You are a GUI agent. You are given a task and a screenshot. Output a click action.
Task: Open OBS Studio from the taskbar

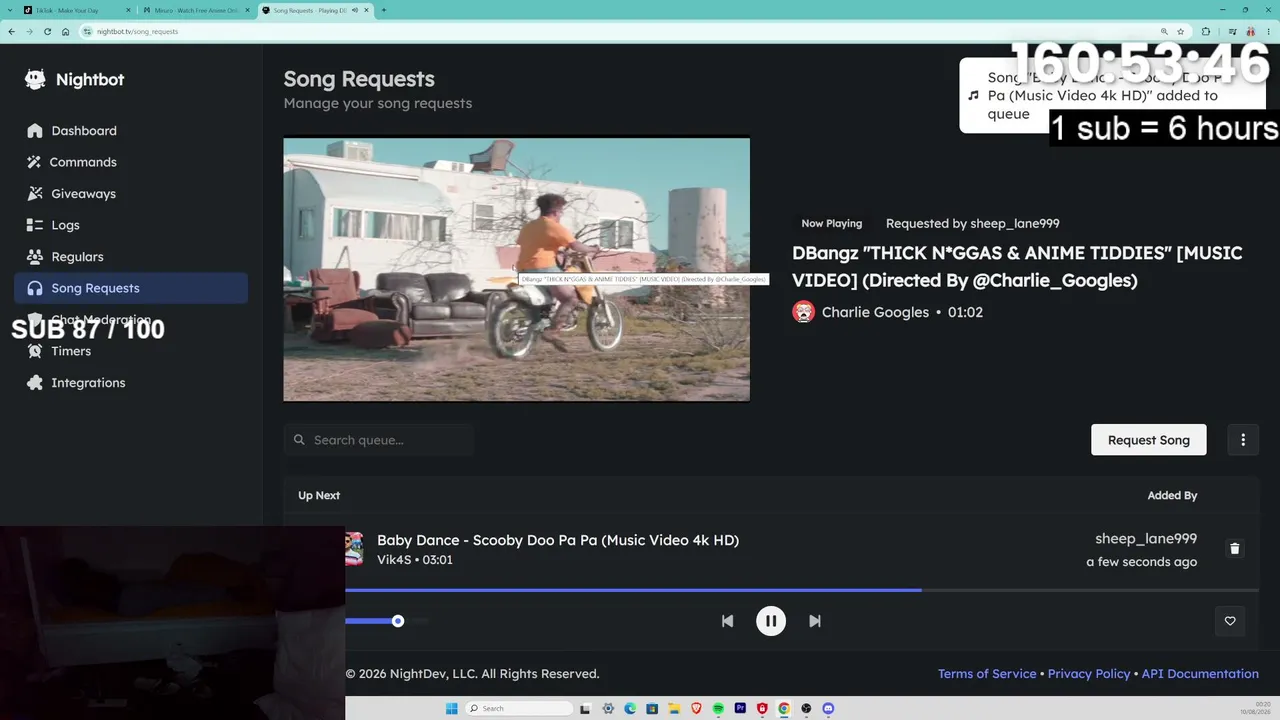806,709
